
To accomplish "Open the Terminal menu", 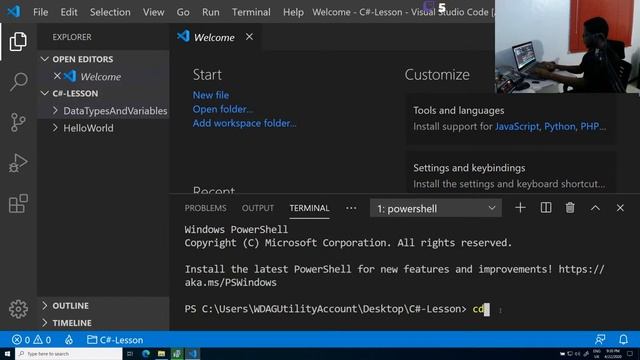I will 251,12.
